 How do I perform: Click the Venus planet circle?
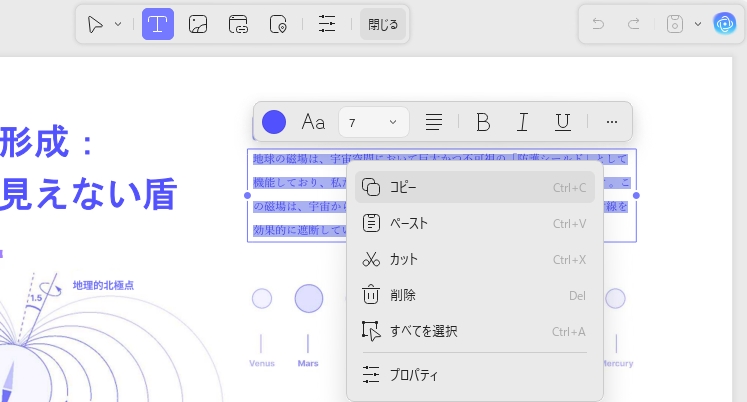pyautogui.click(x=262, y=299)
